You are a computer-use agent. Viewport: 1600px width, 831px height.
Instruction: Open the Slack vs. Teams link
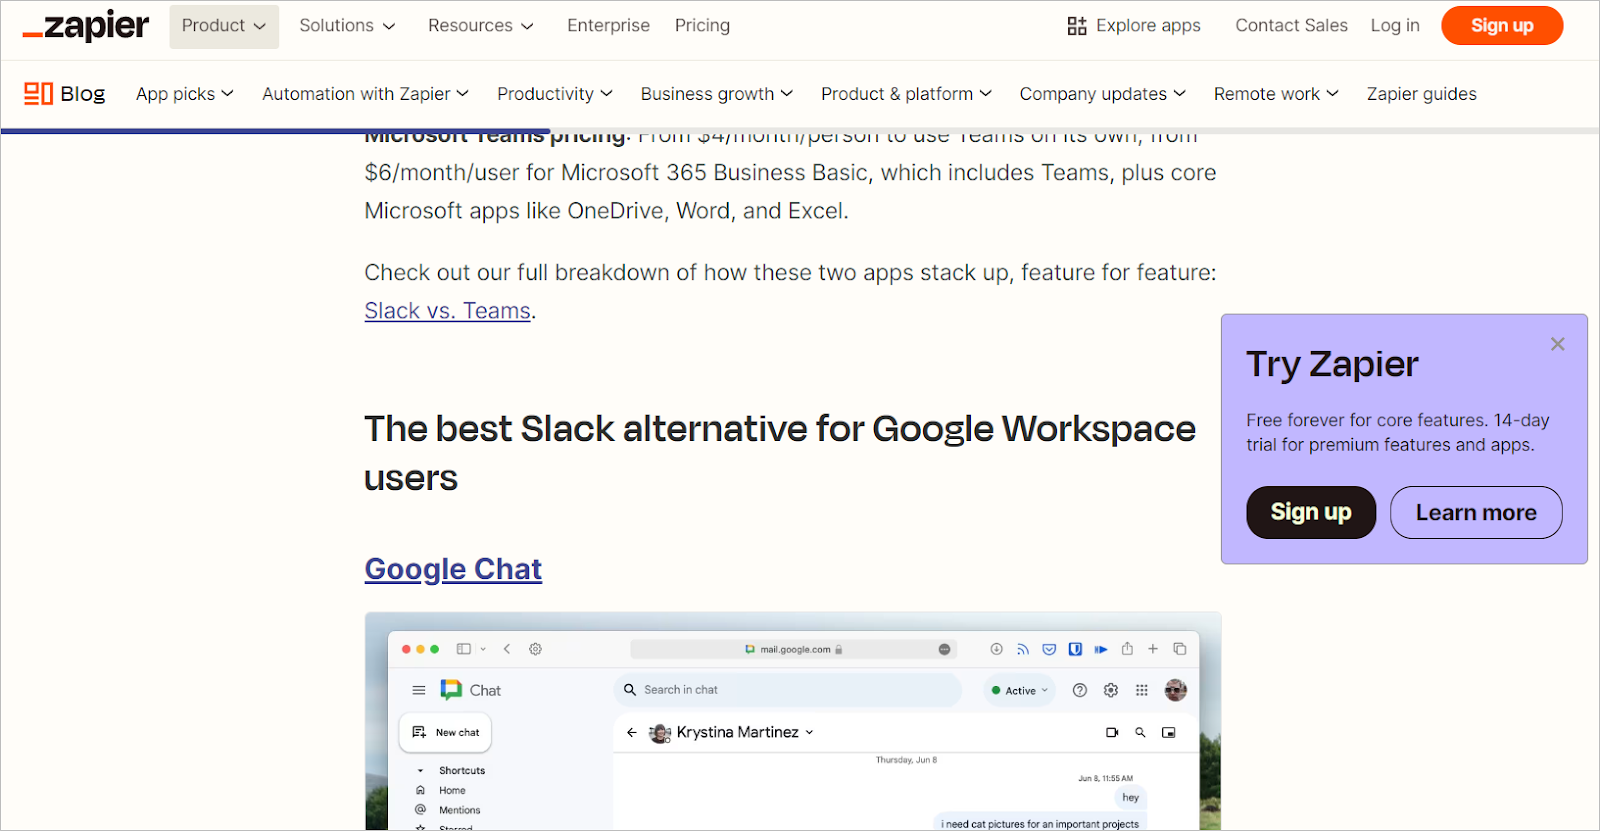click(x=447, y=311)
